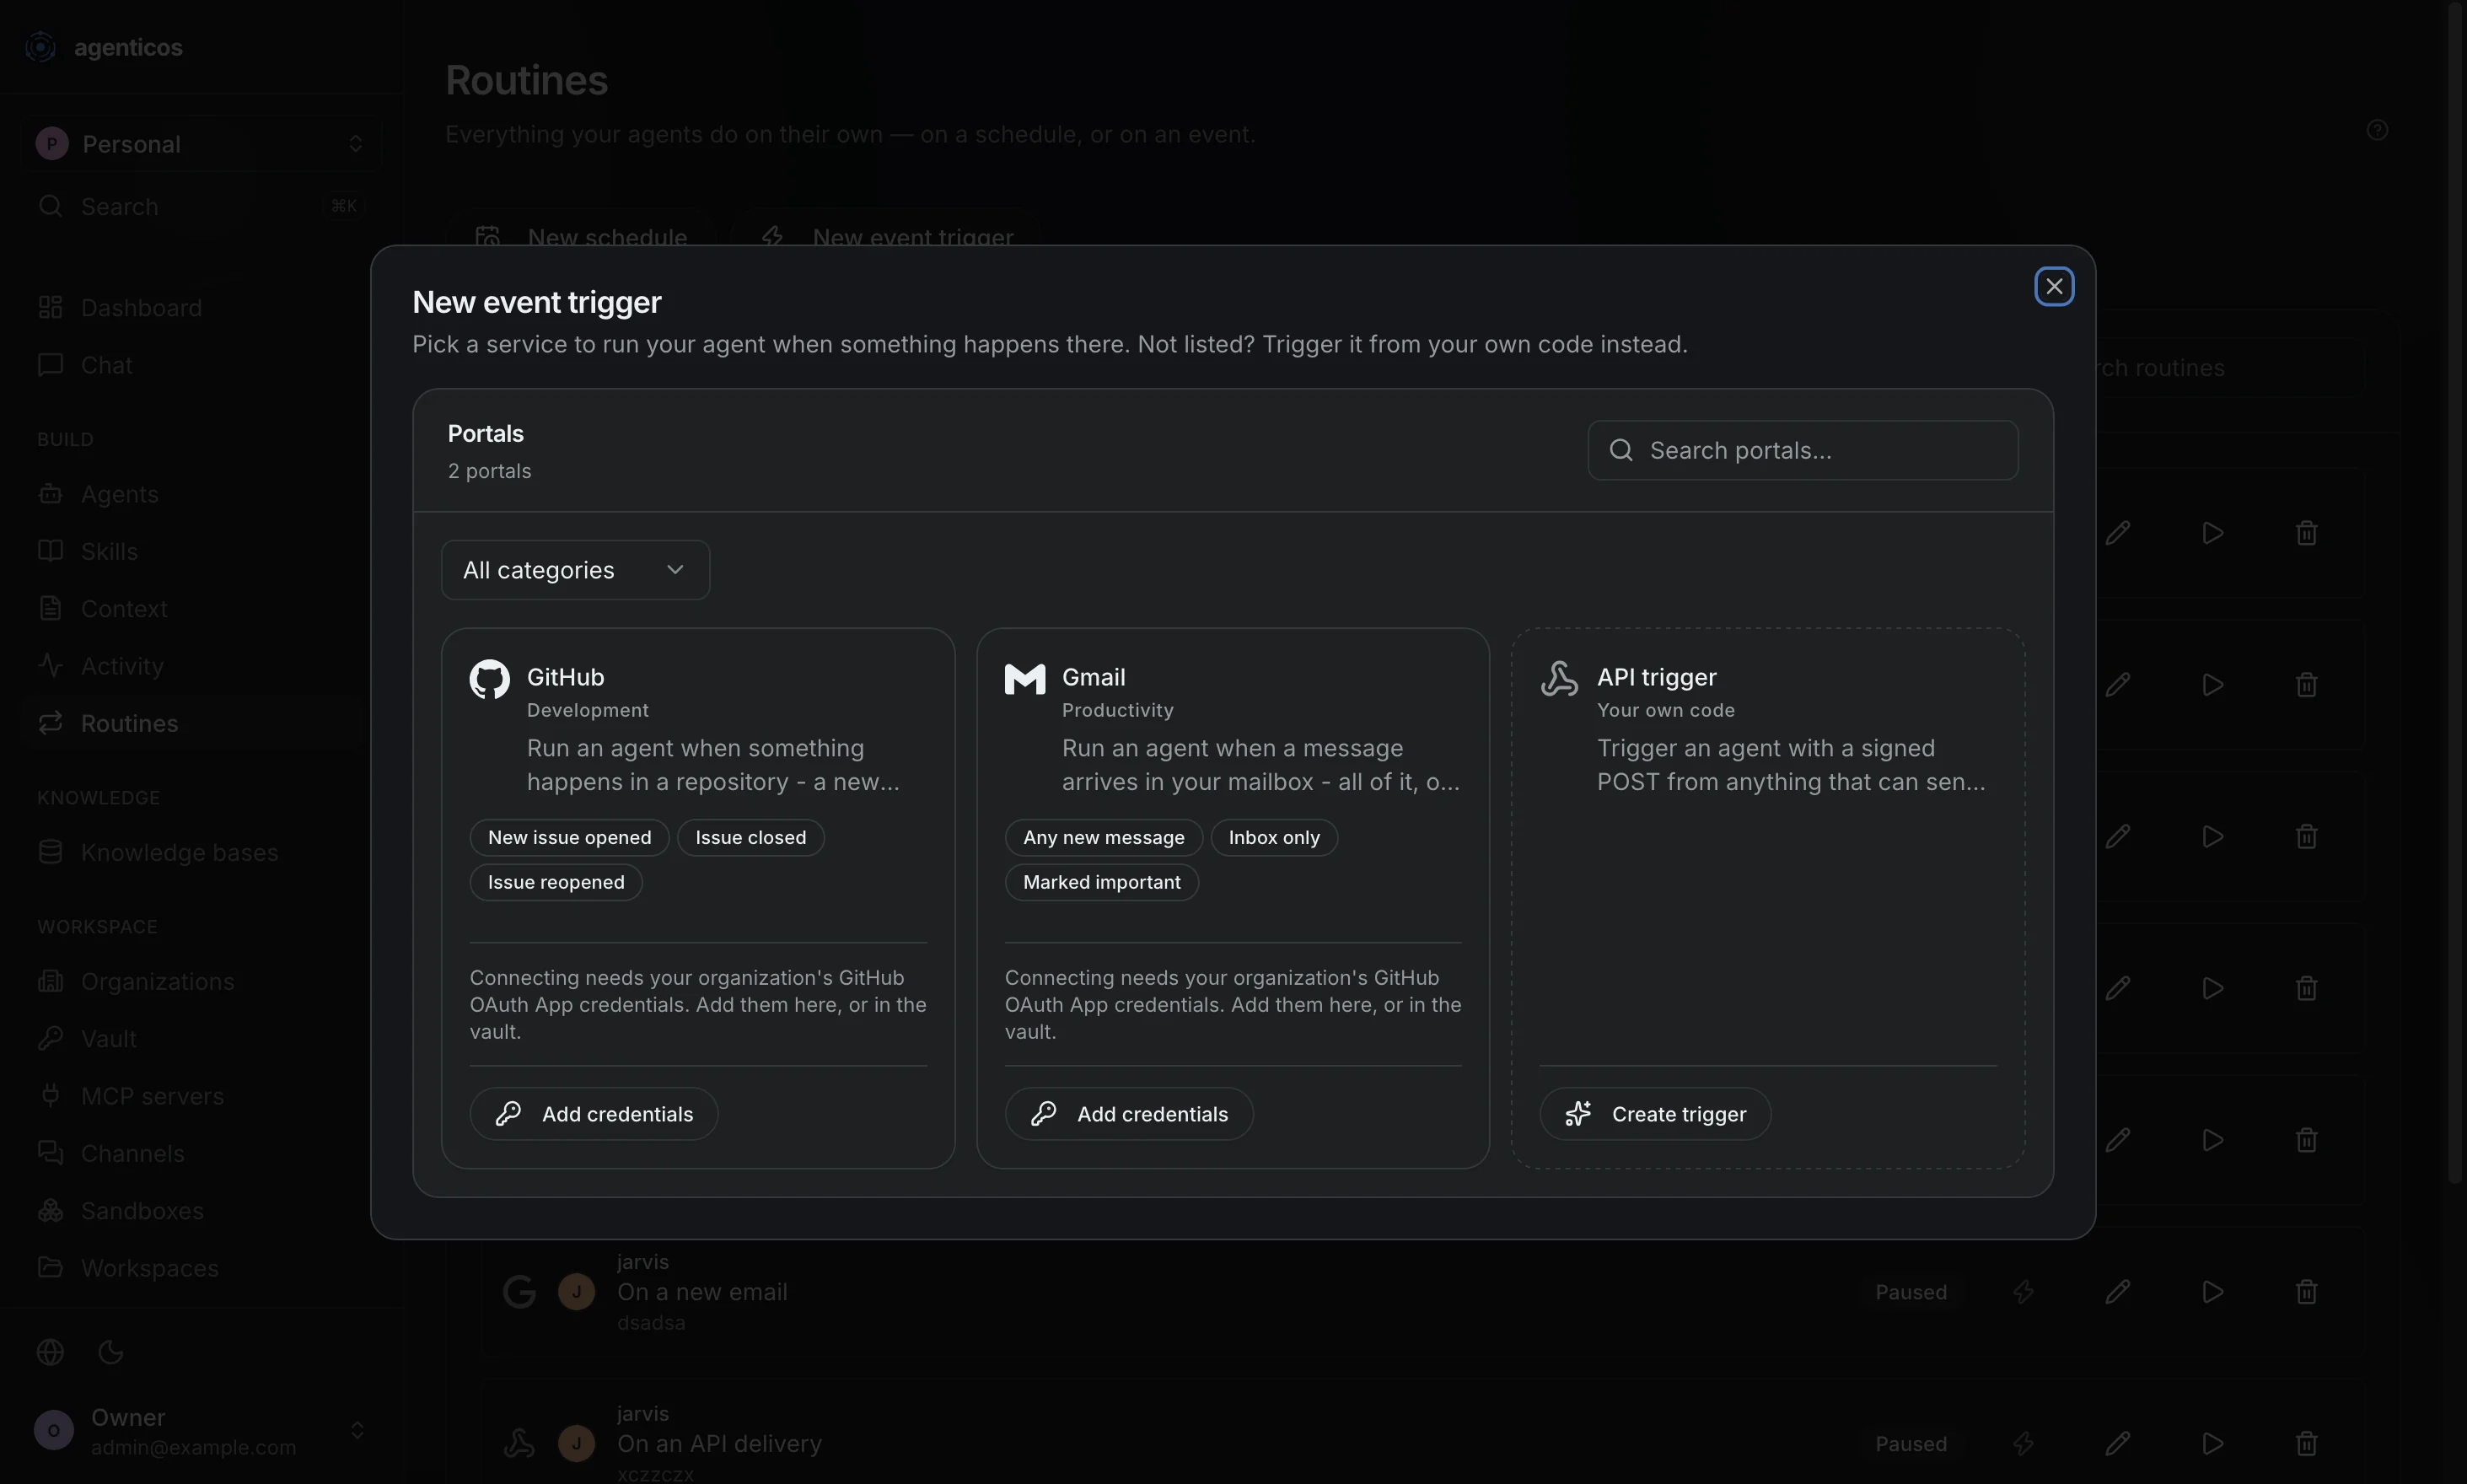The height and width of the screenshot is (1484, 2467).
Task: Edit the "On a new email" routine with the pencil
Action: pyautogui.click(x=2117, y=1292)
